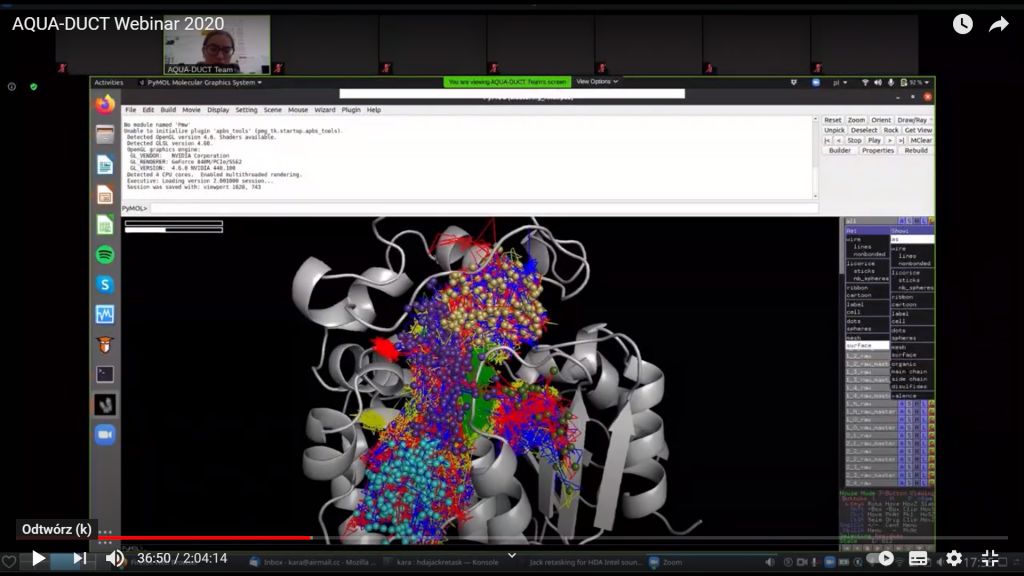Open Spotify from the dock
This screenshot has width=1024, height=576.
(104, 255)
